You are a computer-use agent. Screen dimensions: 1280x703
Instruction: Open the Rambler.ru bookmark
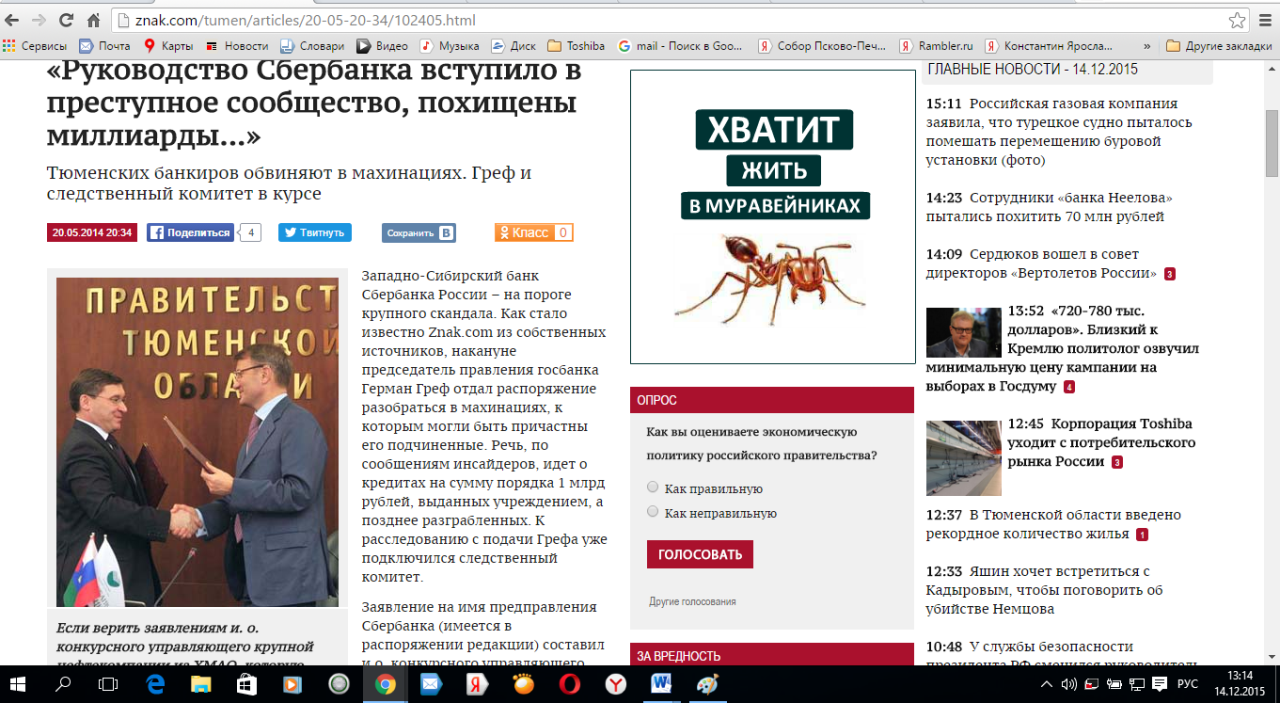(936, 46)
